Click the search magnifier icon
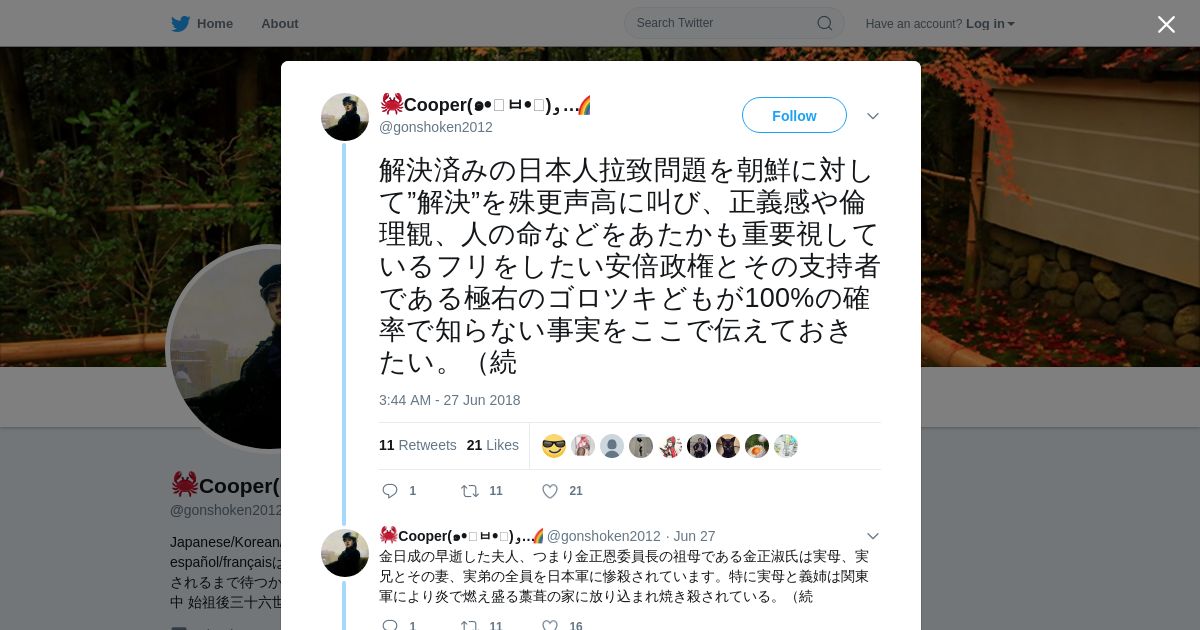The image size is (1200, 630). pyautogui.click(x=825, y=24)
